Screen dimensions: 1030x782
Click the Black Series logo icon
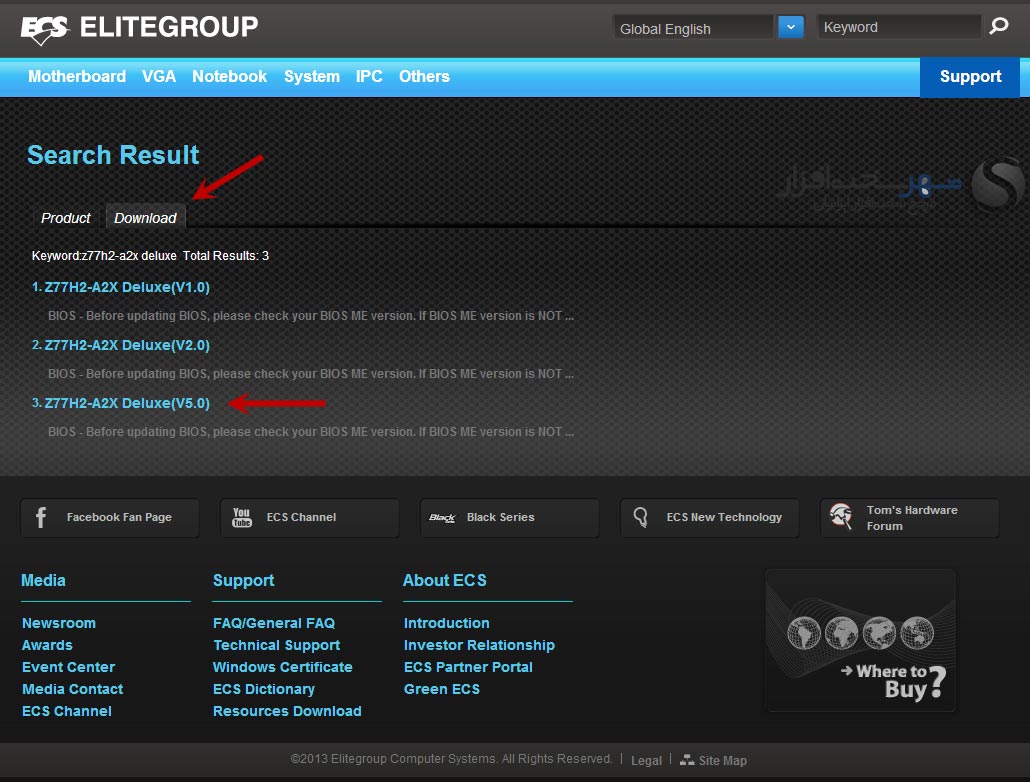442,518
